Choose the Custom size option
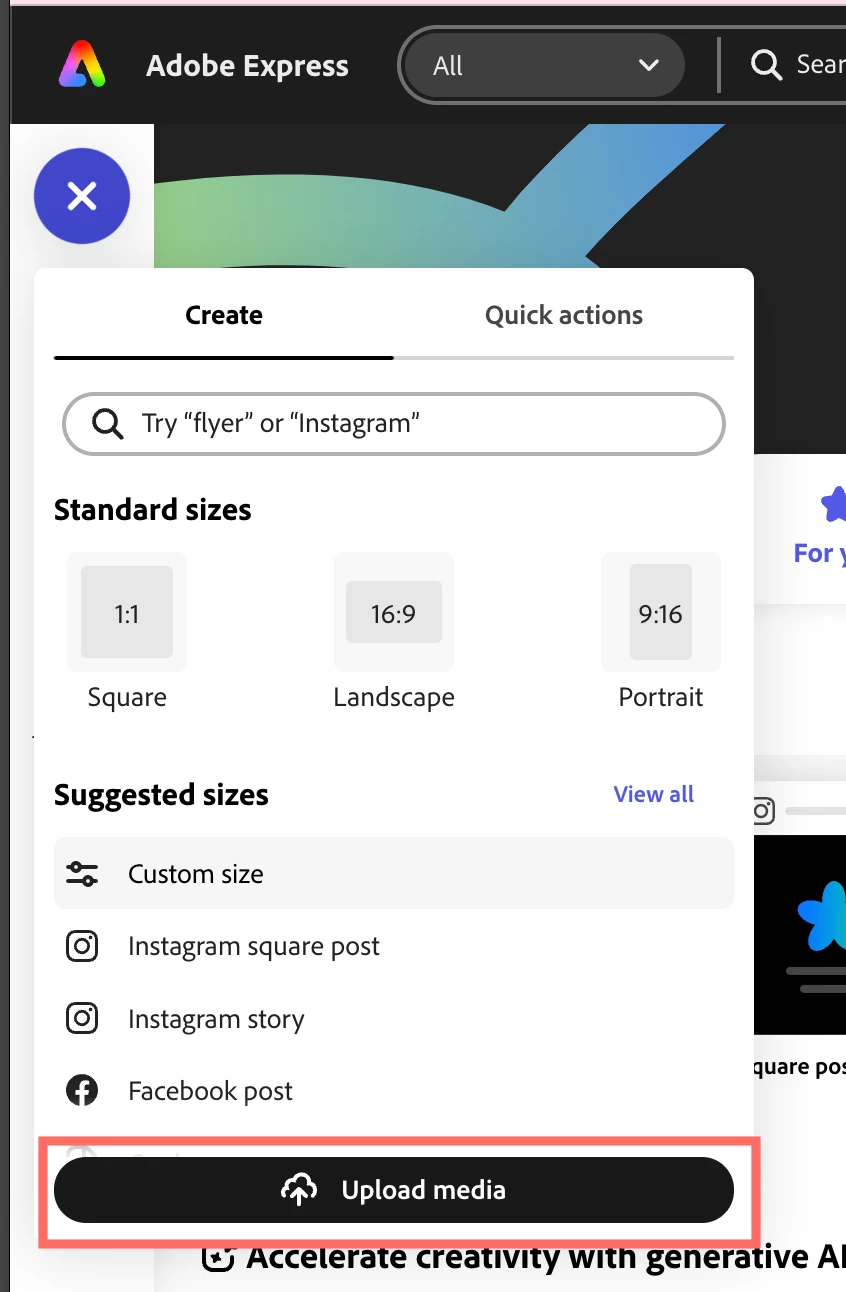846x1292 pixels. pyautogui.click(x=394, y=874)
